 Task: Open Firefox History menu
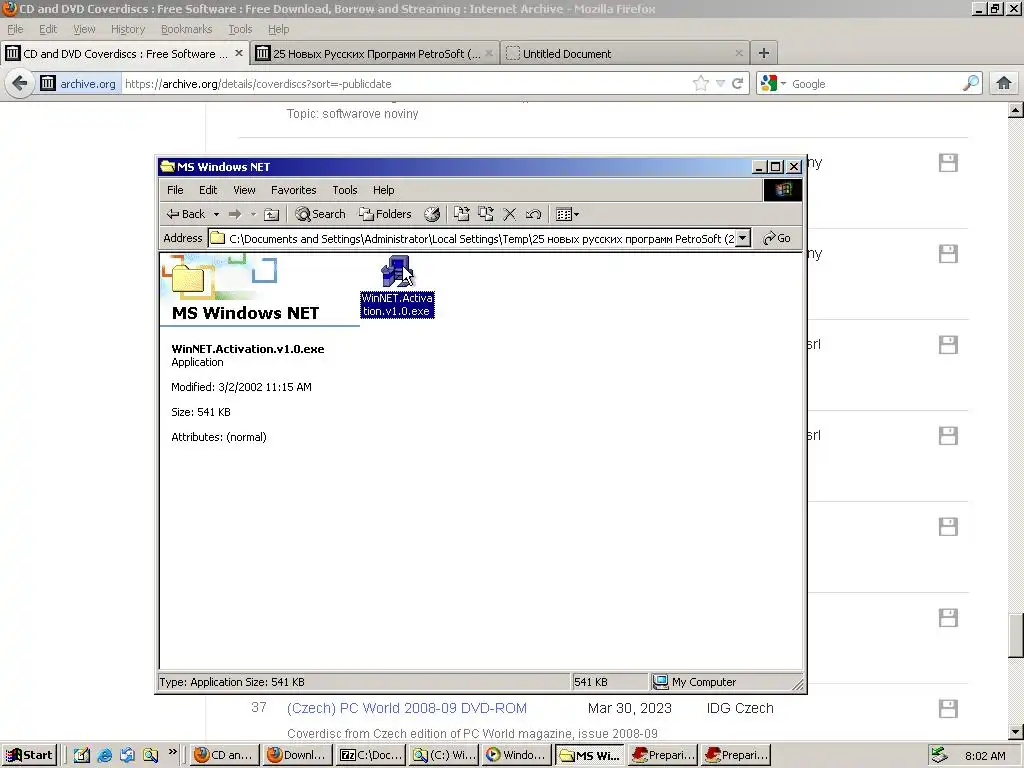coord(127,29)
